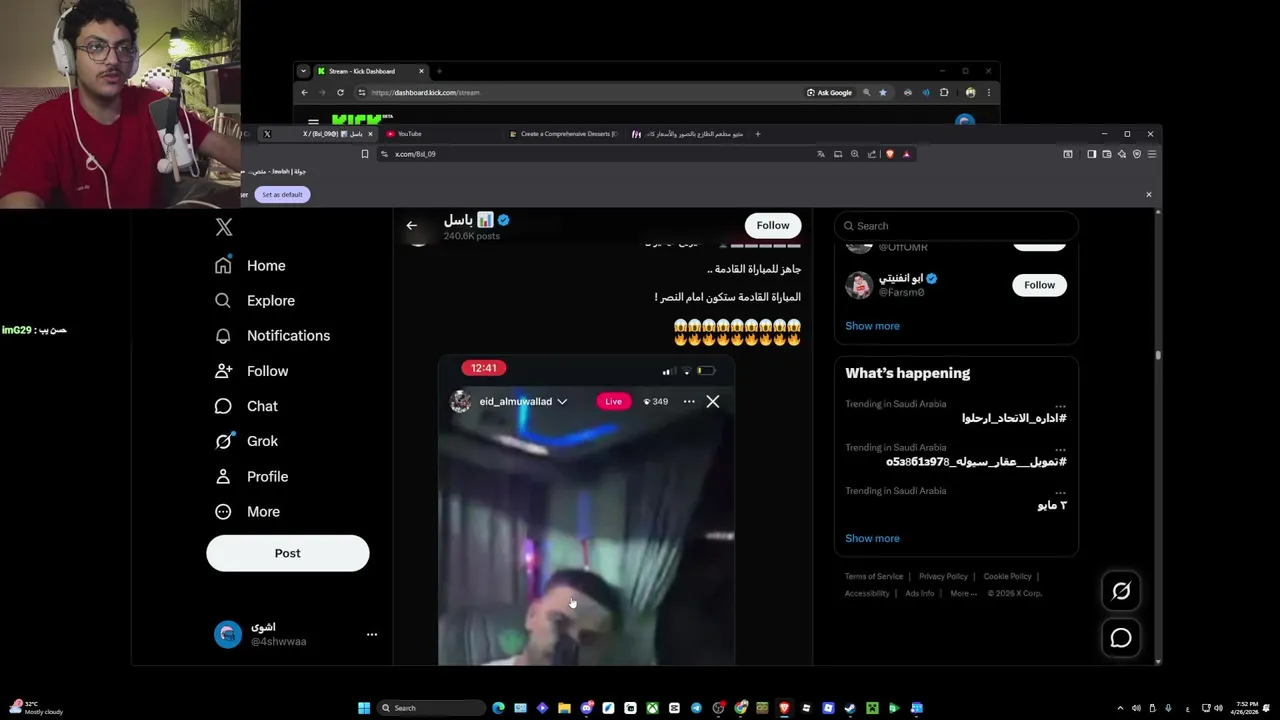The image size is (1280, 720).
Task: Open the first trending hashtag ارحلوا
Action: pyautogui.click(x=1014, y=418)
